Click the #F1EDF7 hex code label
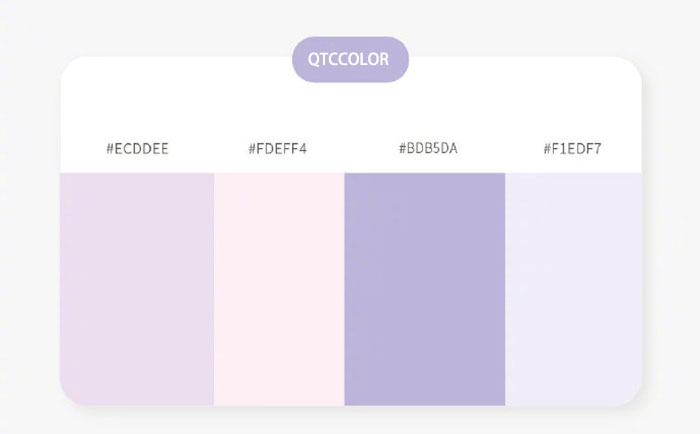This screenshot has width=700, height=434. (x=572, y=149)
